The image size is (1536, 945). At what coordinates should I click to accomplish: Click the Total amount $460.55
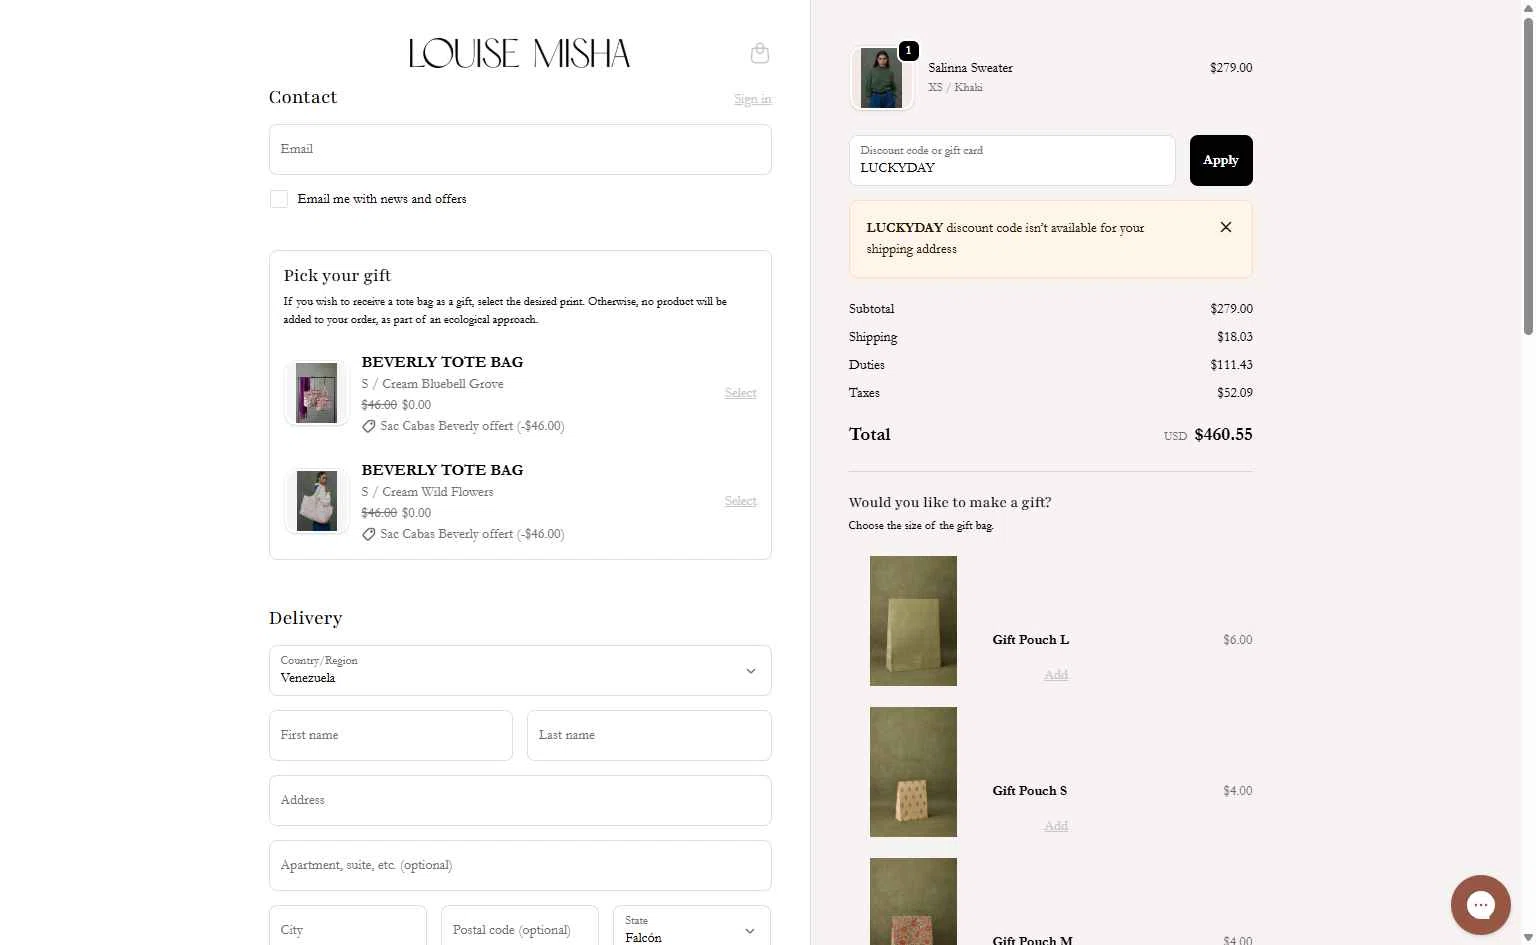click(x=1223, y=434)
